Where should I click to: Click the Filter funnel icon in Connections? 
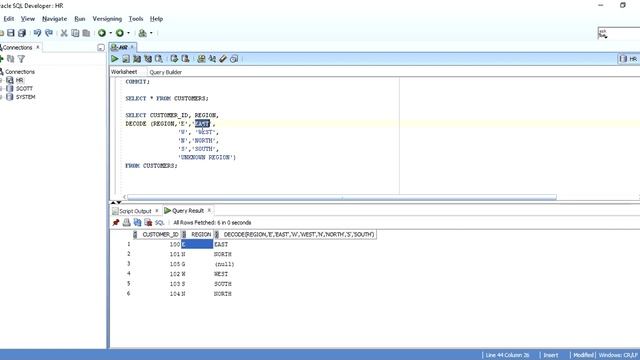tap(21, 59)
